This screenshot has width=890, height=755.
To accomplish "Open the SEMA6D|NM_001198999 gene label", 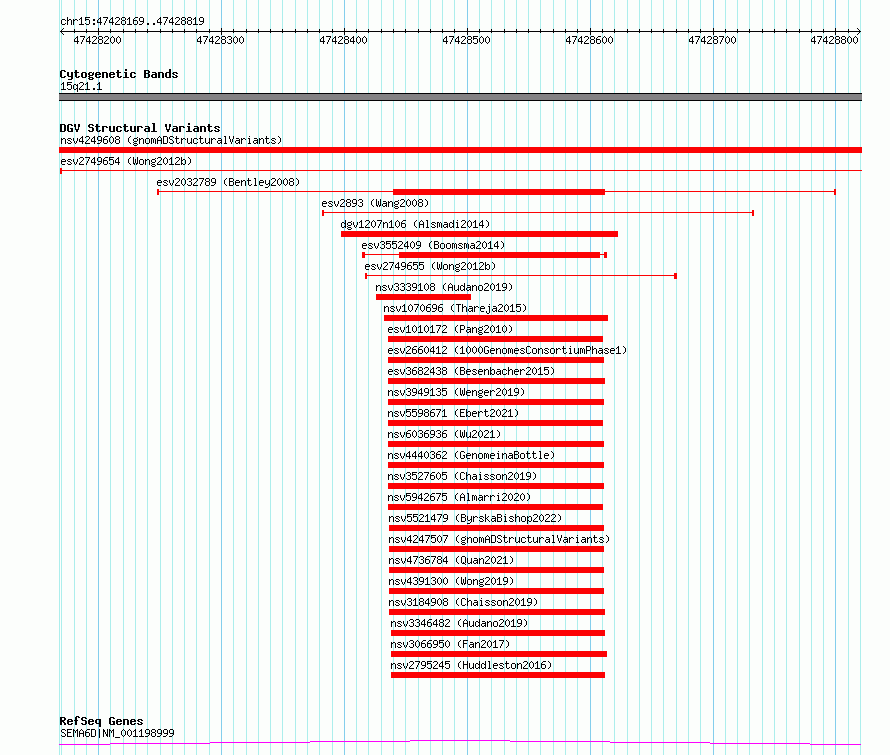I will [117, 733].
